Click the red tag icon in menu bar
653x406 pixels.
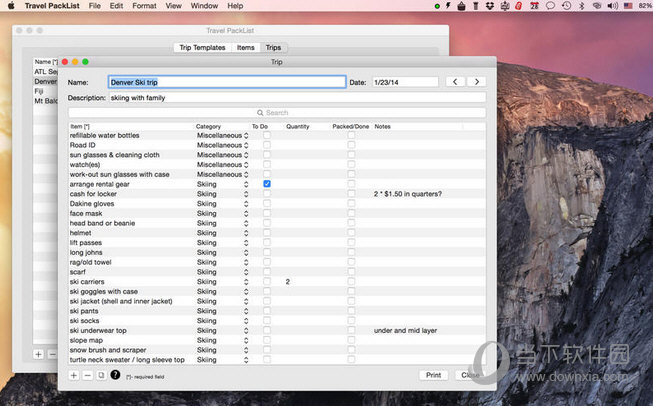coord(519,6)
